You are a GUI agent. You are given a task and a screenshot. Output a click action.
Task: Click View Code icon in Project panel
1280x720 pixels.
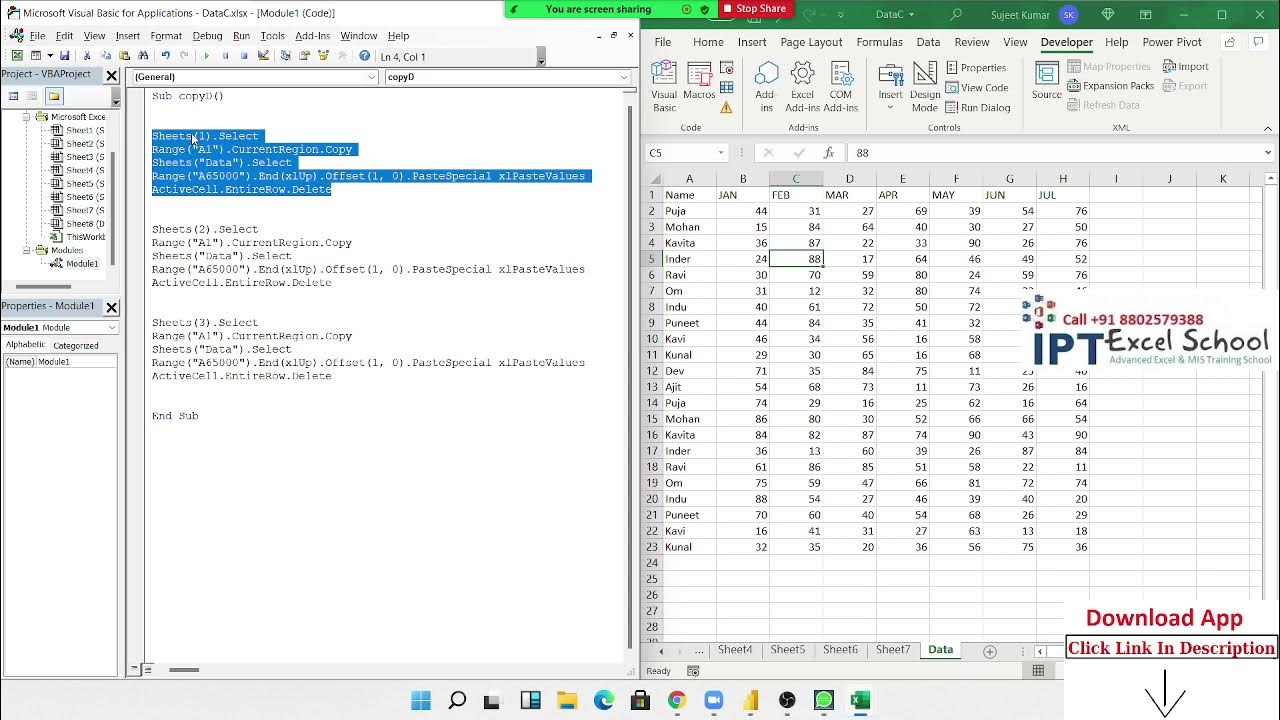[14, 96]
